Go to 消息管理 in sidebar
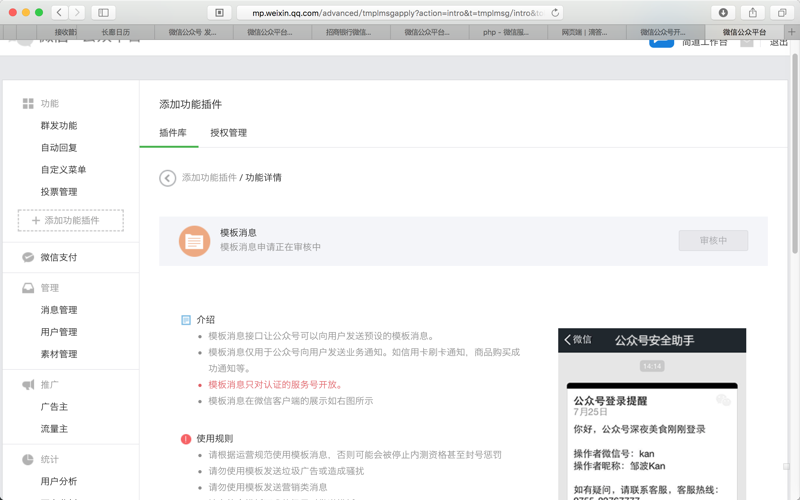Viewport: 800px width, 500px height. (x=59, y=310)
